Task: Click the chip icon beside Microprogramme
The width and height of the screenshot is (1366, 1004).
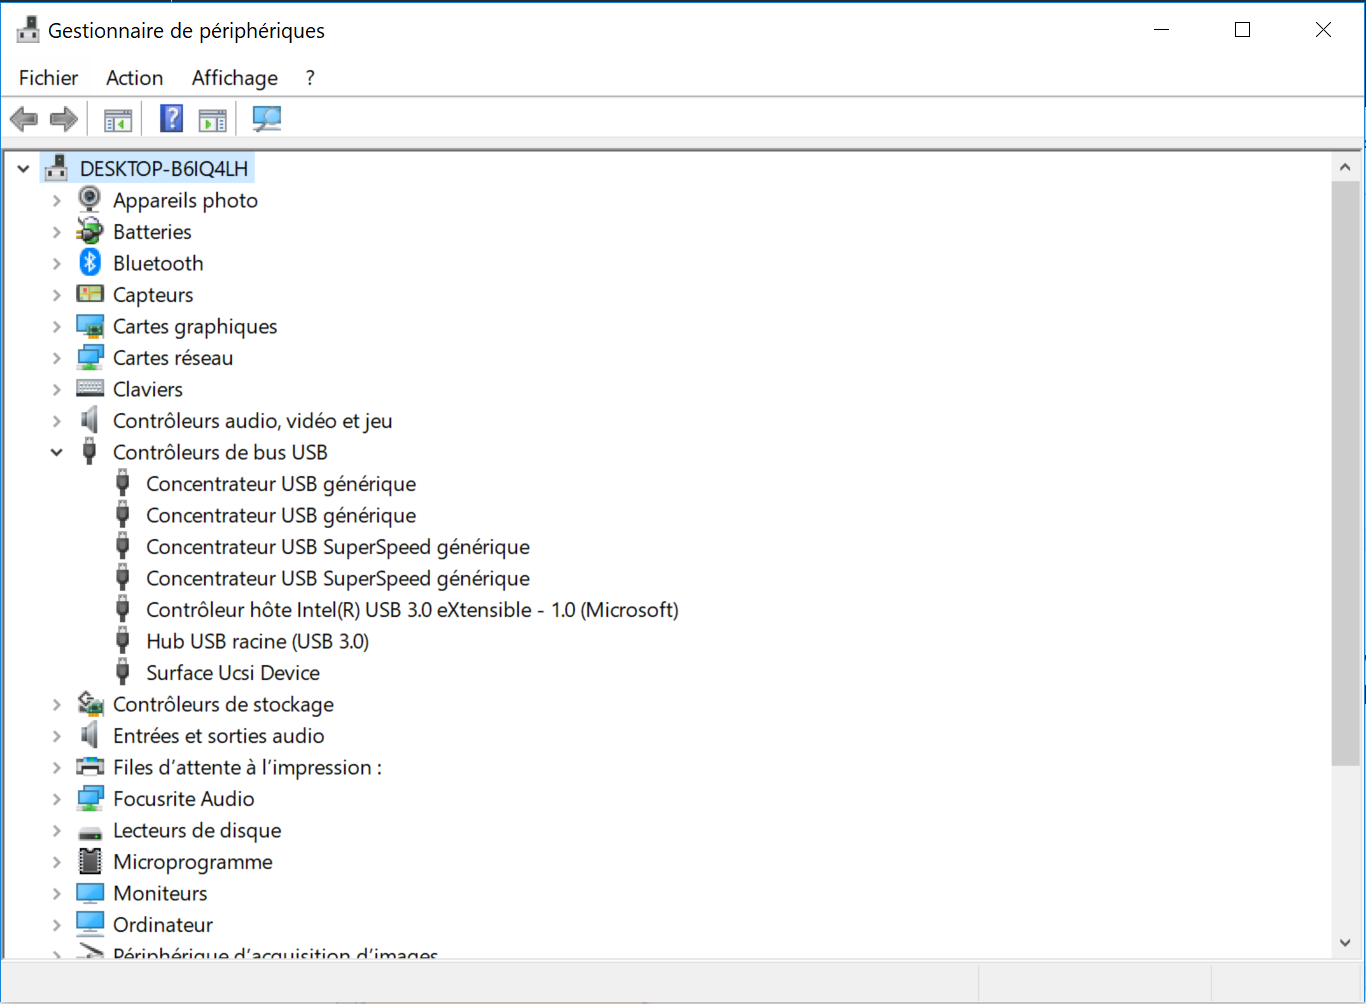Action: [x=90, y=861]
